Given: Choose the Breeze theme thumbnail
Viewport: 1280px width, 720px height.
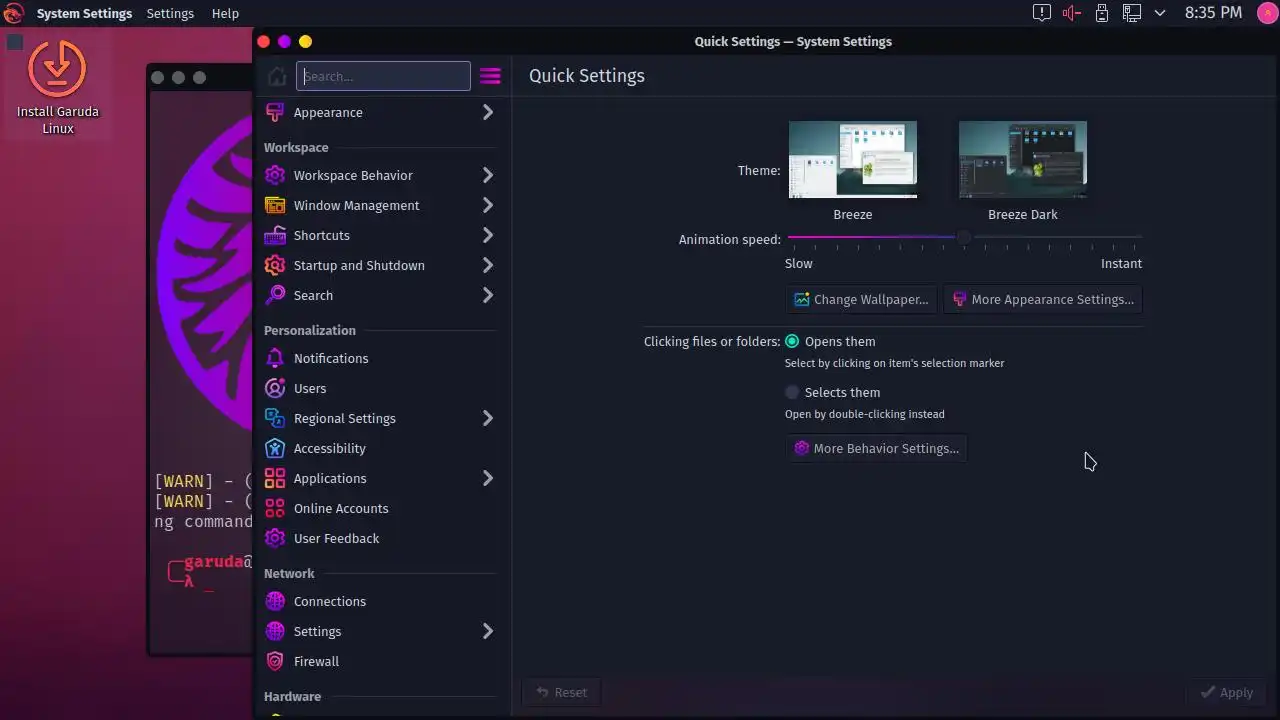Looking at the screenshot, I should pos(852,159).
